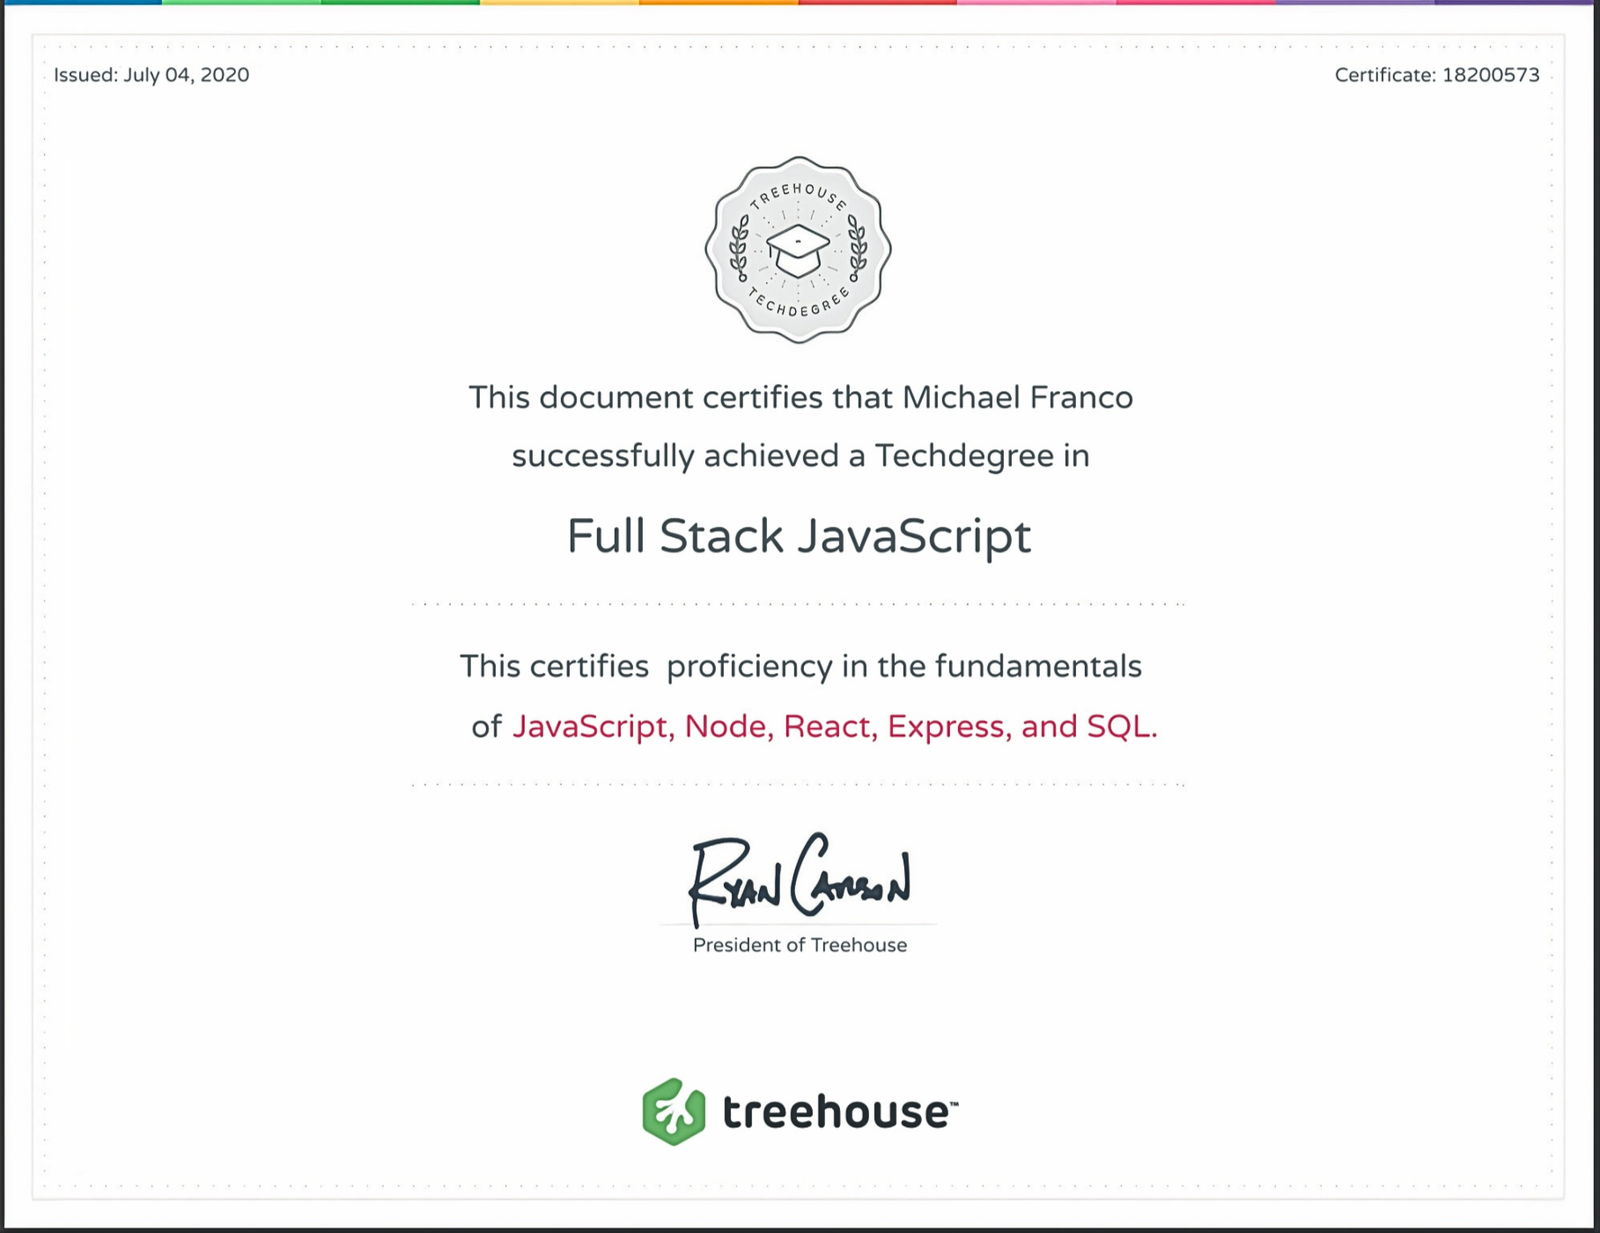The width and height of the screenshot is (1600, 1233).
Task: Click the graduation cap icon in the badge
Action: coord(797,250)
